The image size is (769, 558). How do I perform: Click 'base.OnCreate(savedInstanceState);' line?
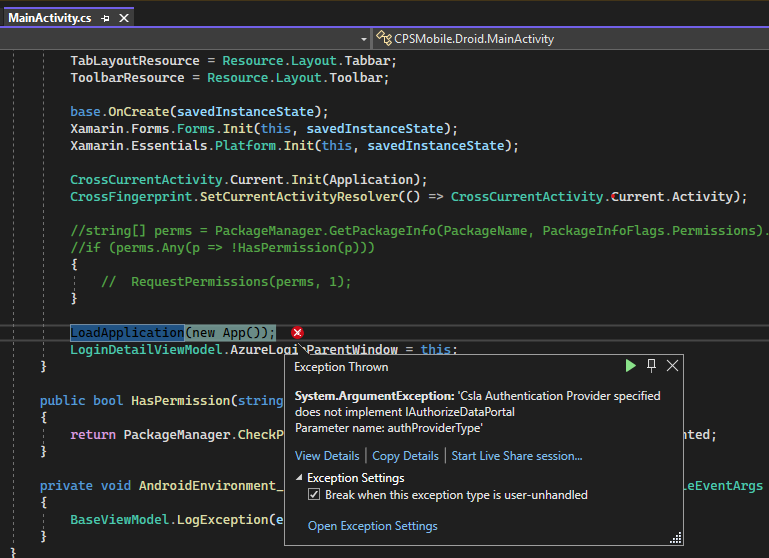pos(199,111)
